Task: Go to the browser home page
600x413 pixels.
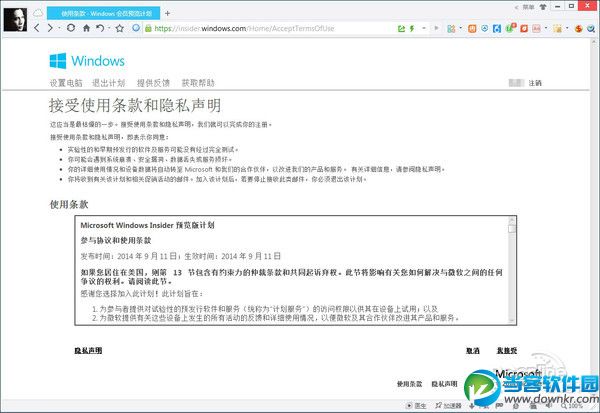Action: [86, 28]
